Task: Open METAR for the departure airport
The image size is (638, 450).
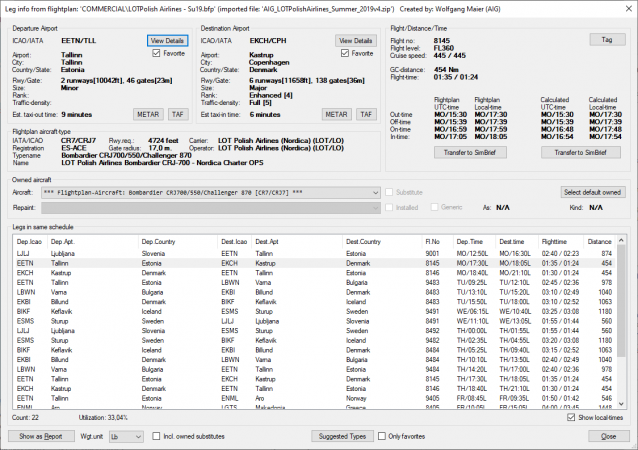Action: 148,114
